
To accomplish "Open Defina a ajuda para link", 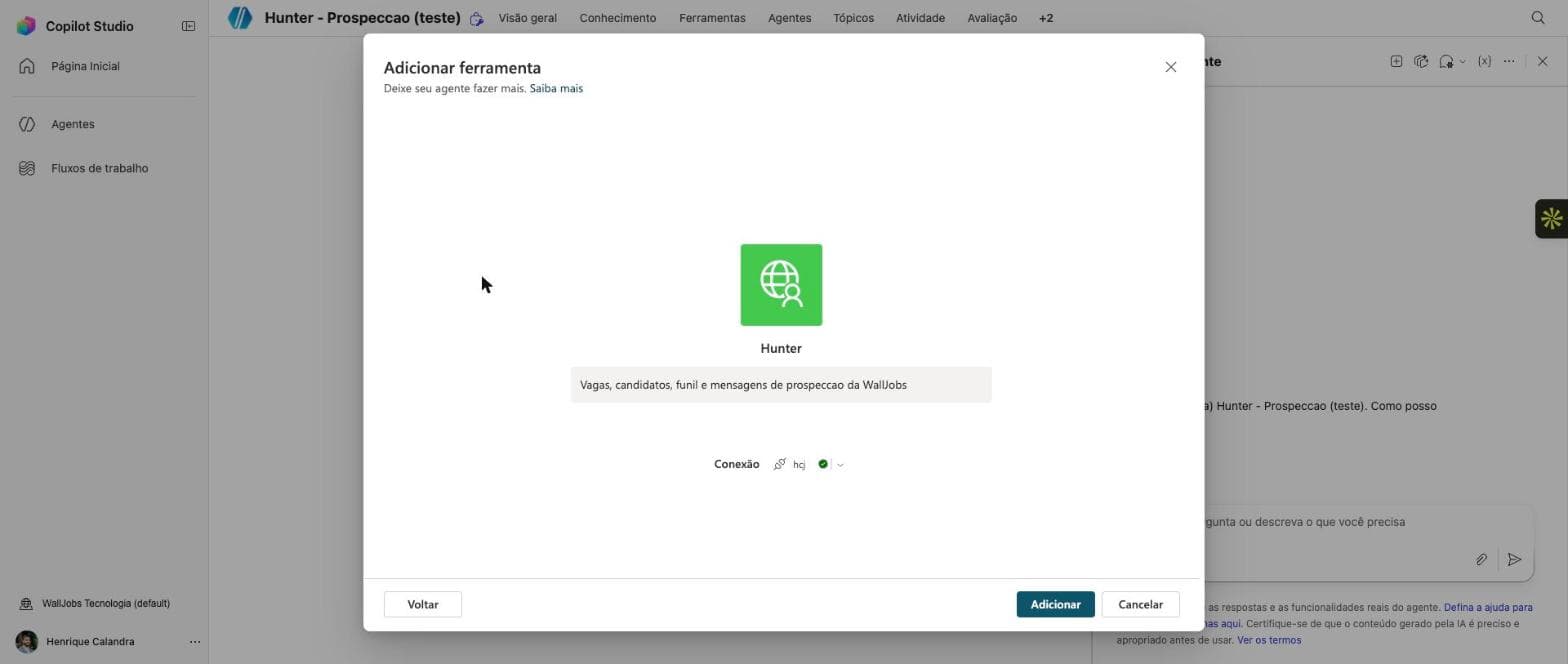I will pyautogui.click(x=1488, y=607).
